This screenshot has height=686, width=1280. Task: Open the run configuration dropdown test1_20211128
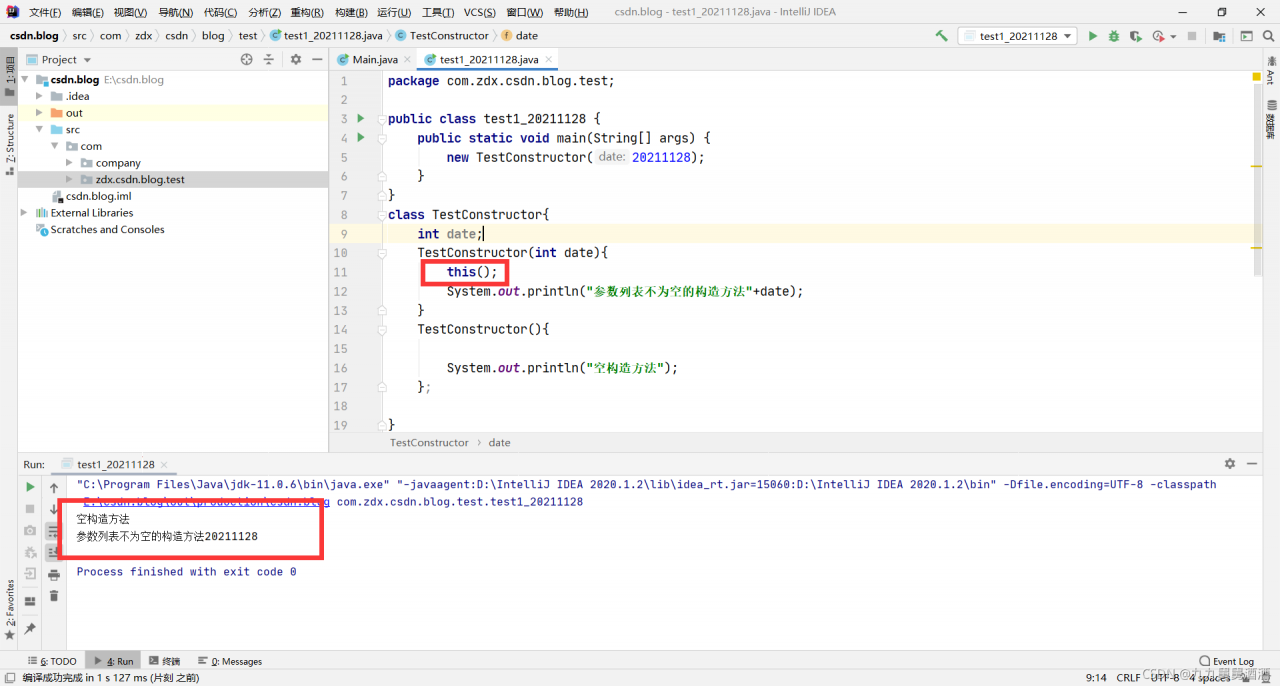coord(1017,36)
